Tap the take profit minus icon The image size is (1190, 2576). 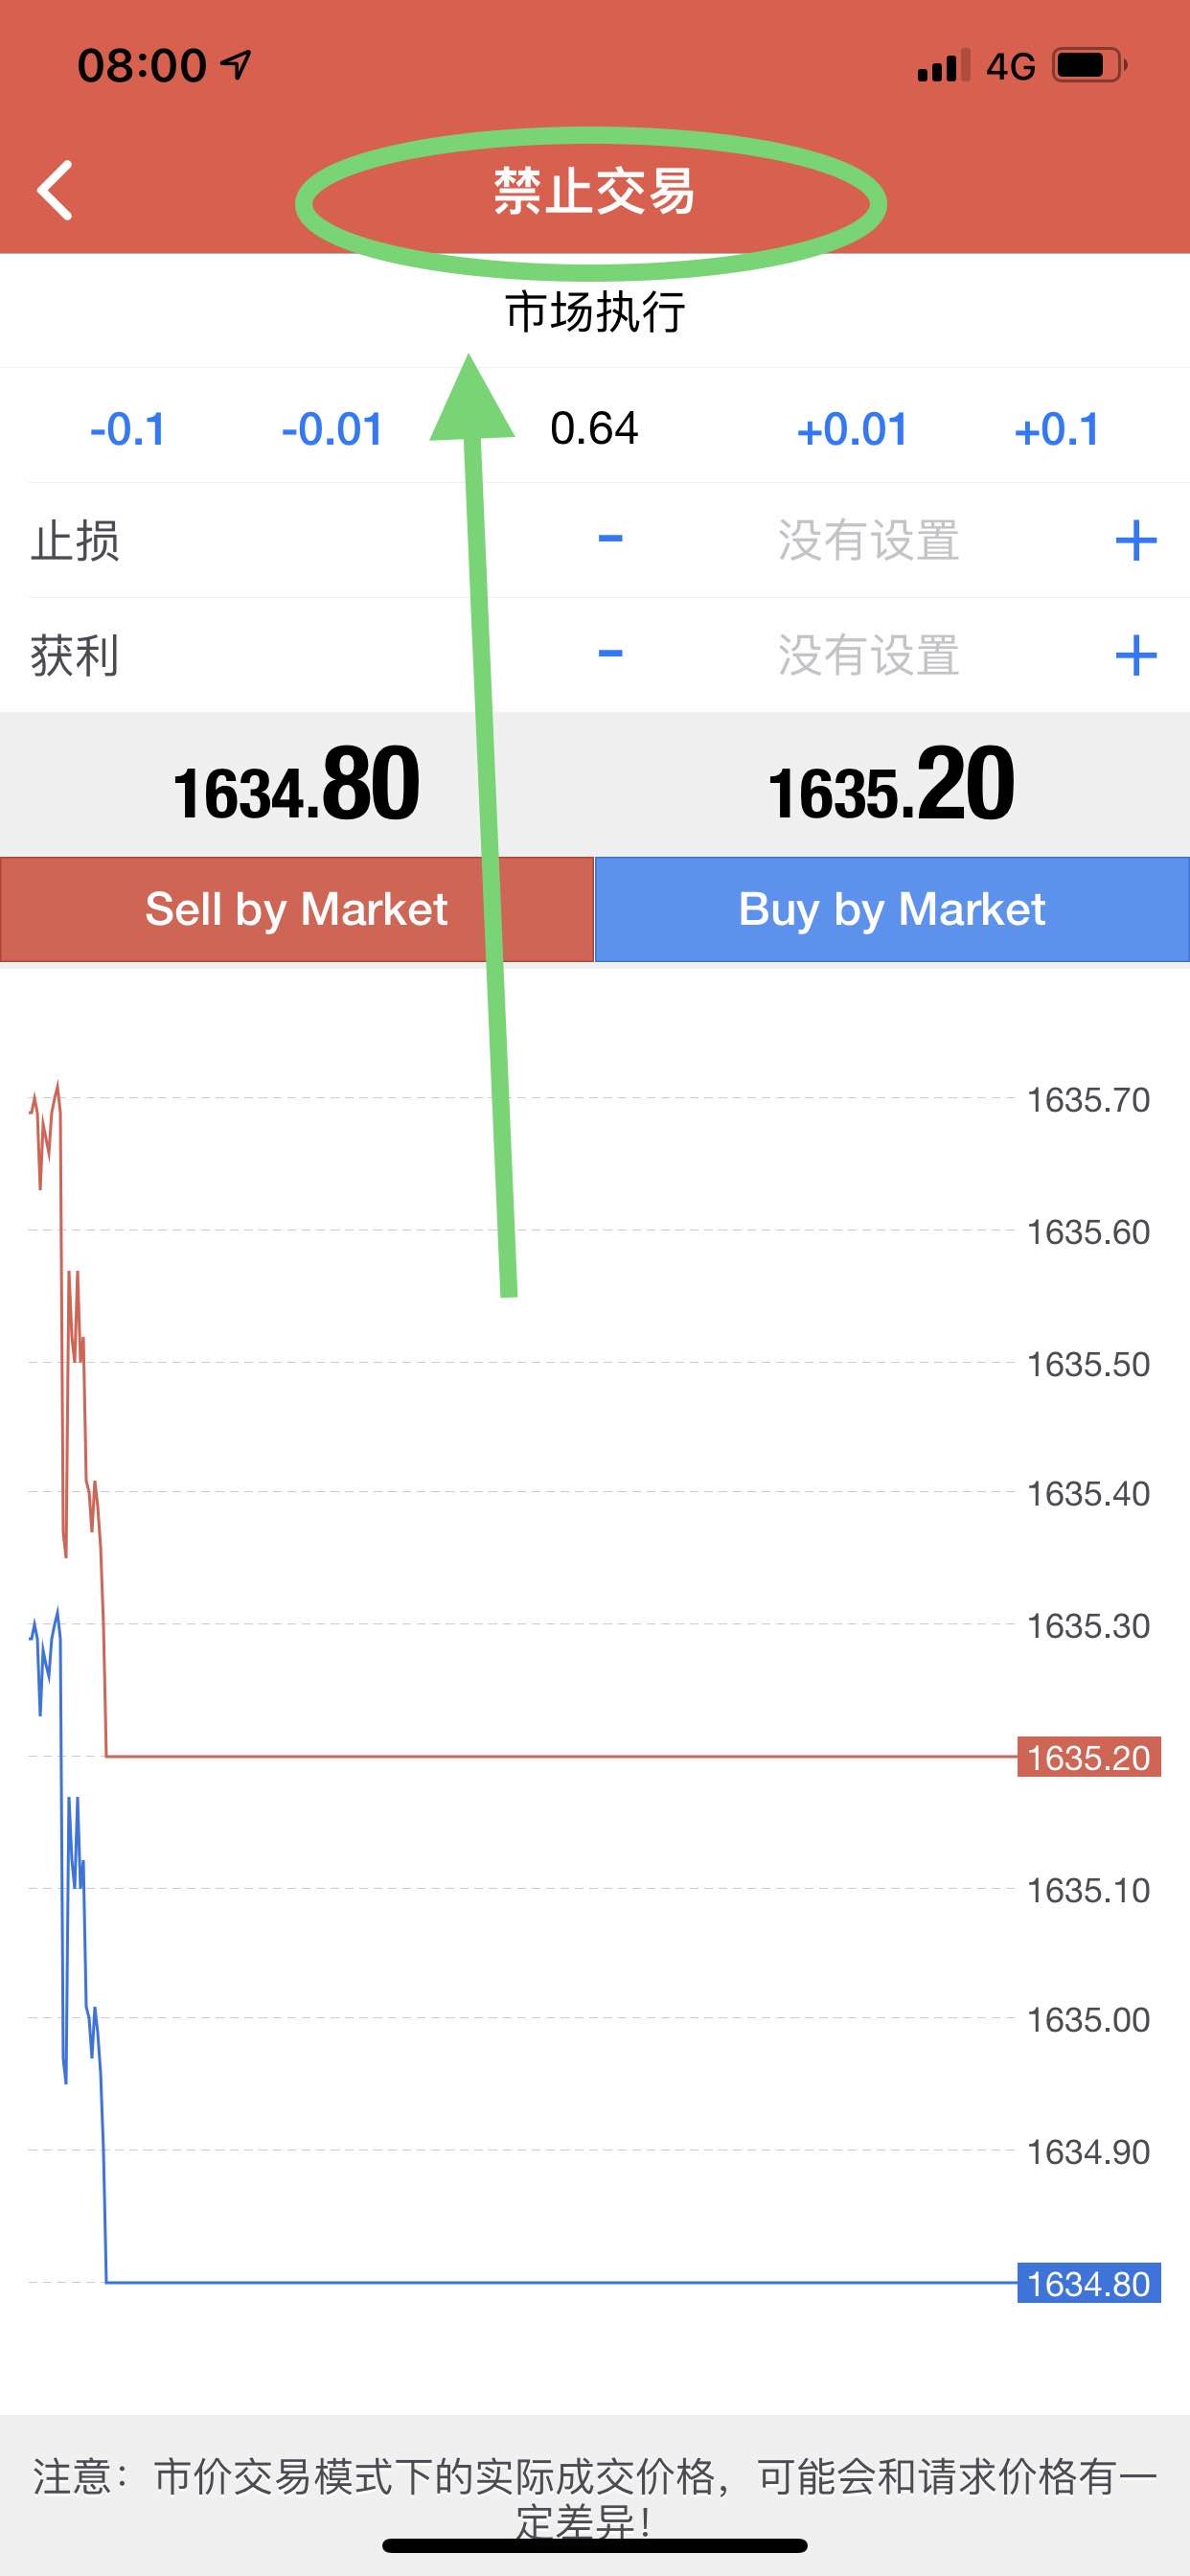click(x=610, y=654)
